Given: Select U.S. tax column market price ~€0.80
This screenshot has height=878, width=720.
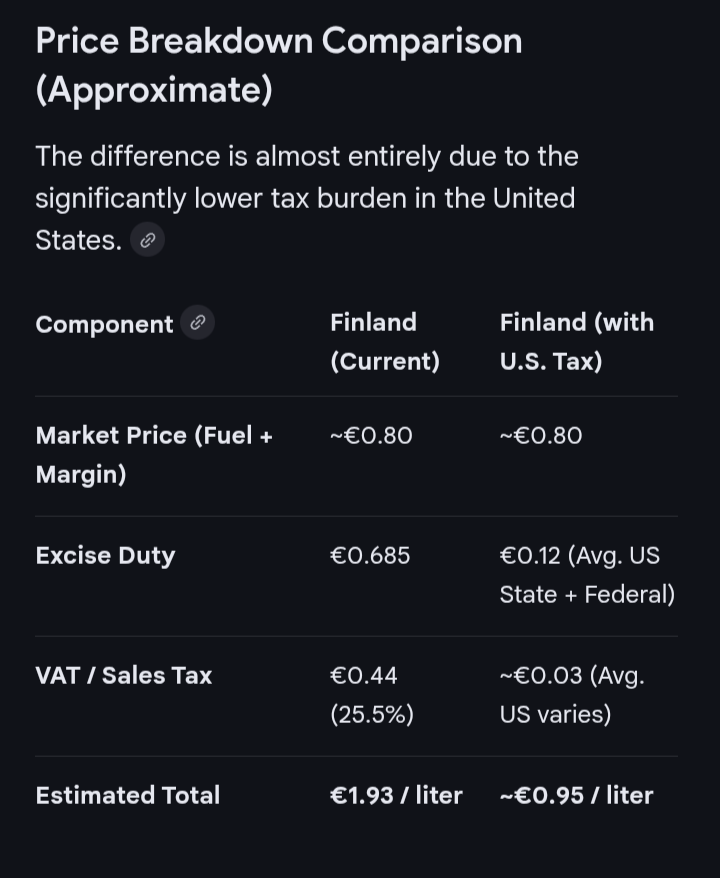Looking at the screenshot, I should coord(541,436).
